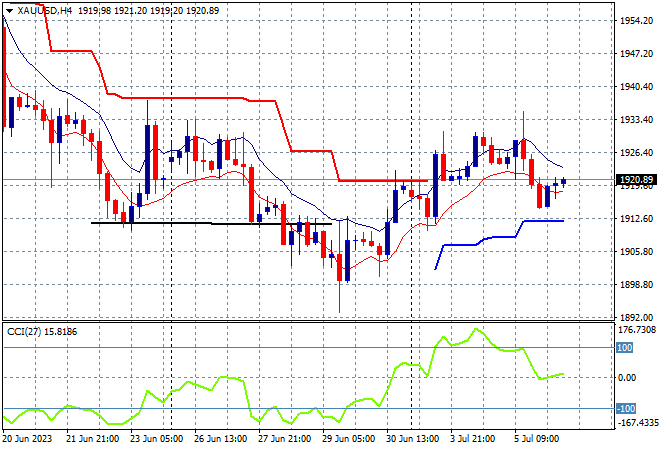
Task: Click the CCI -100 level marker
Action: 626,408
